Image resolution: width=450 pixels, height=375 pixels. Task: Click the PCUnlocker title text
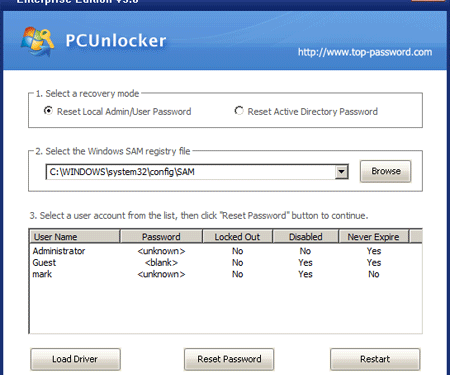(115, 41)
